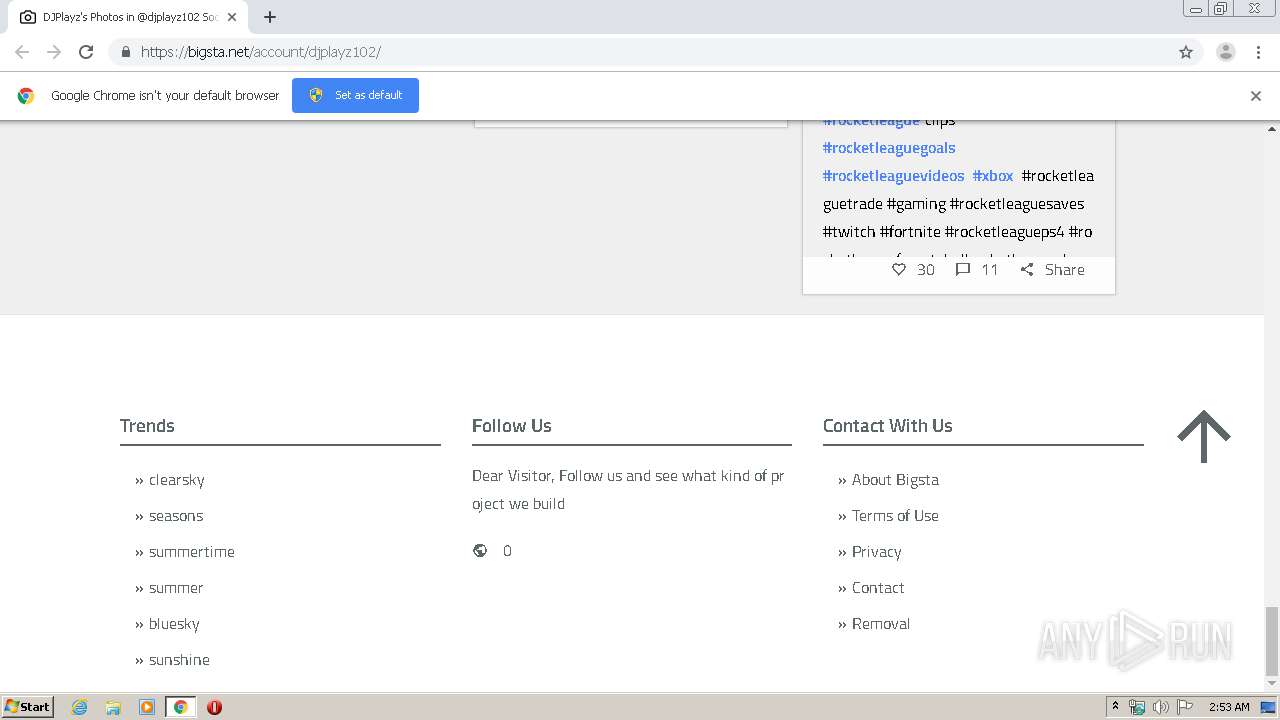Open the file explorer taskbar icon
This screenshot has width=1280, height=720.
(x=113, y=707)
